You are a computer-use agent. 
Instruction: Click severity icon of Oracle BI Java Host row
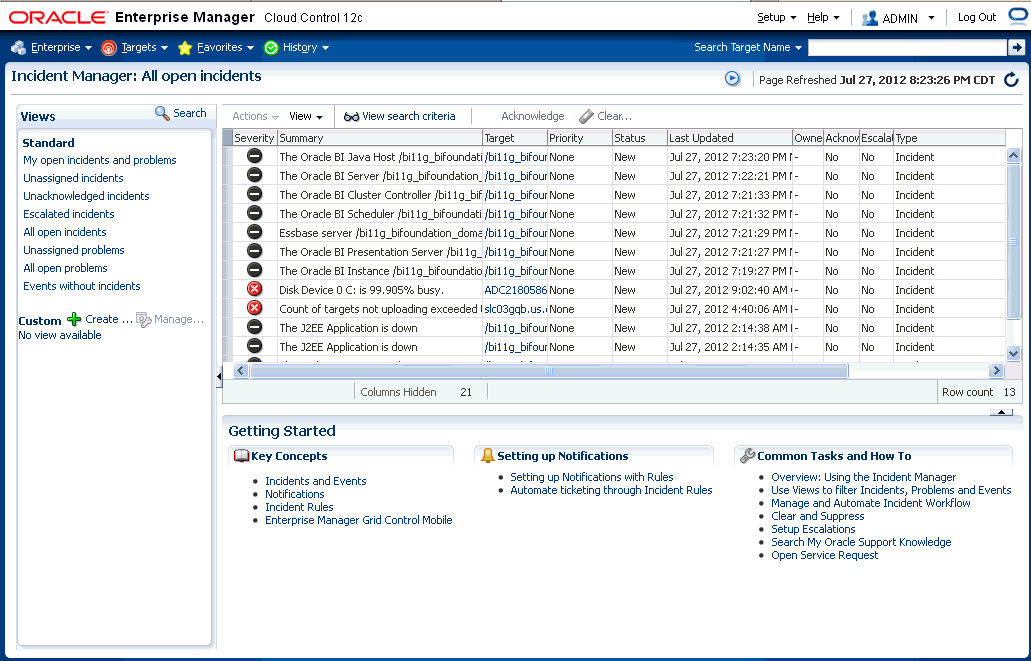[254, 157]
